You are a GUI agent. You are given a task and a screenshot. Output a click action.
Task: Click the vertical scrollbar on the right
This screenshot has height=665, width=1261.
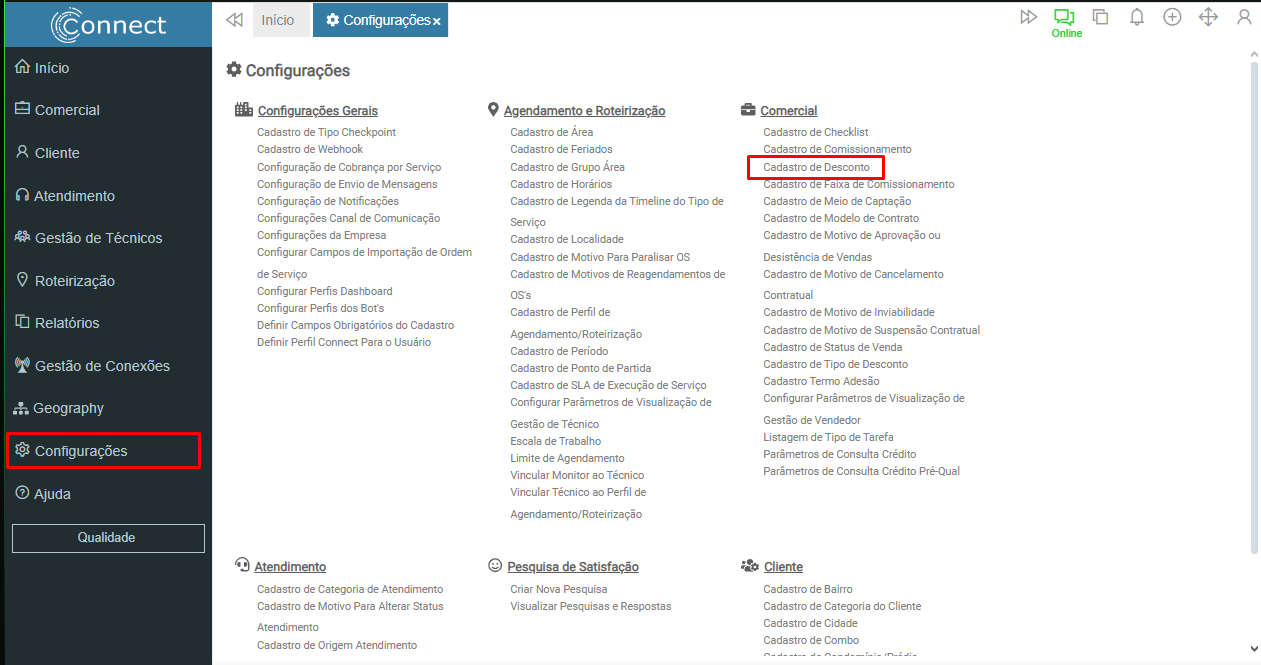(x=1254, y=300)
